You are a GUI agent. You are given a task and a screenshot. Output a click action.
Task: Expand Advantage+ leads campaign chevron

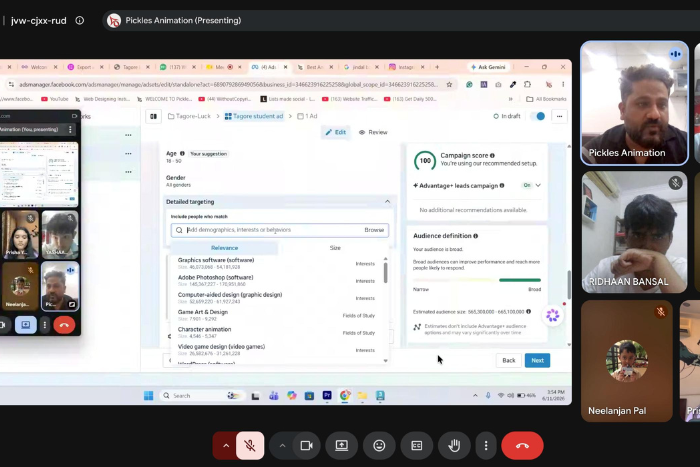point(538,185)
